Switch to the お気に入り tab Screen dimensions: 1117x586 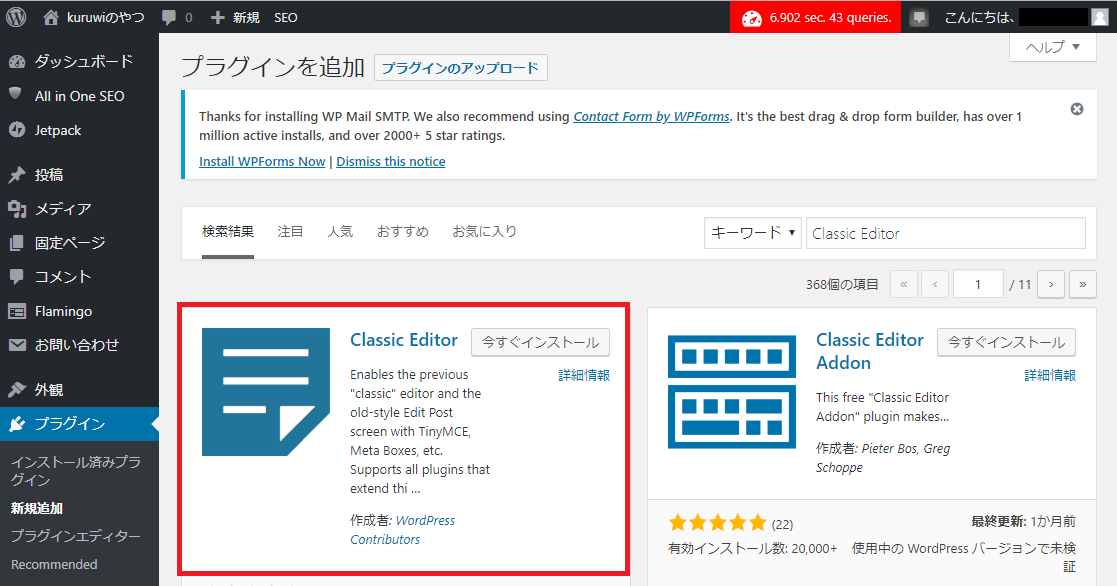coord(484,231)
